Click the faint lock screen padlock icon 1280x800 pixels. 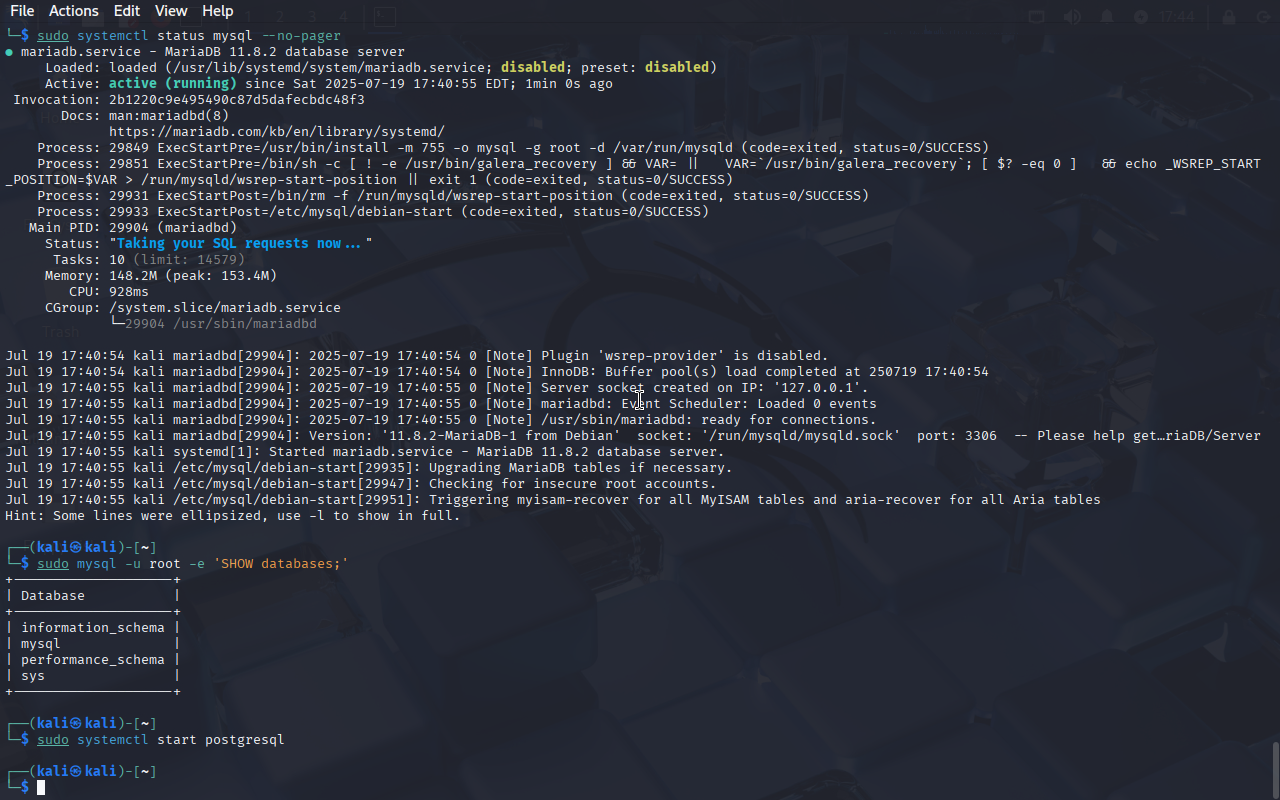click(1229, 17)
